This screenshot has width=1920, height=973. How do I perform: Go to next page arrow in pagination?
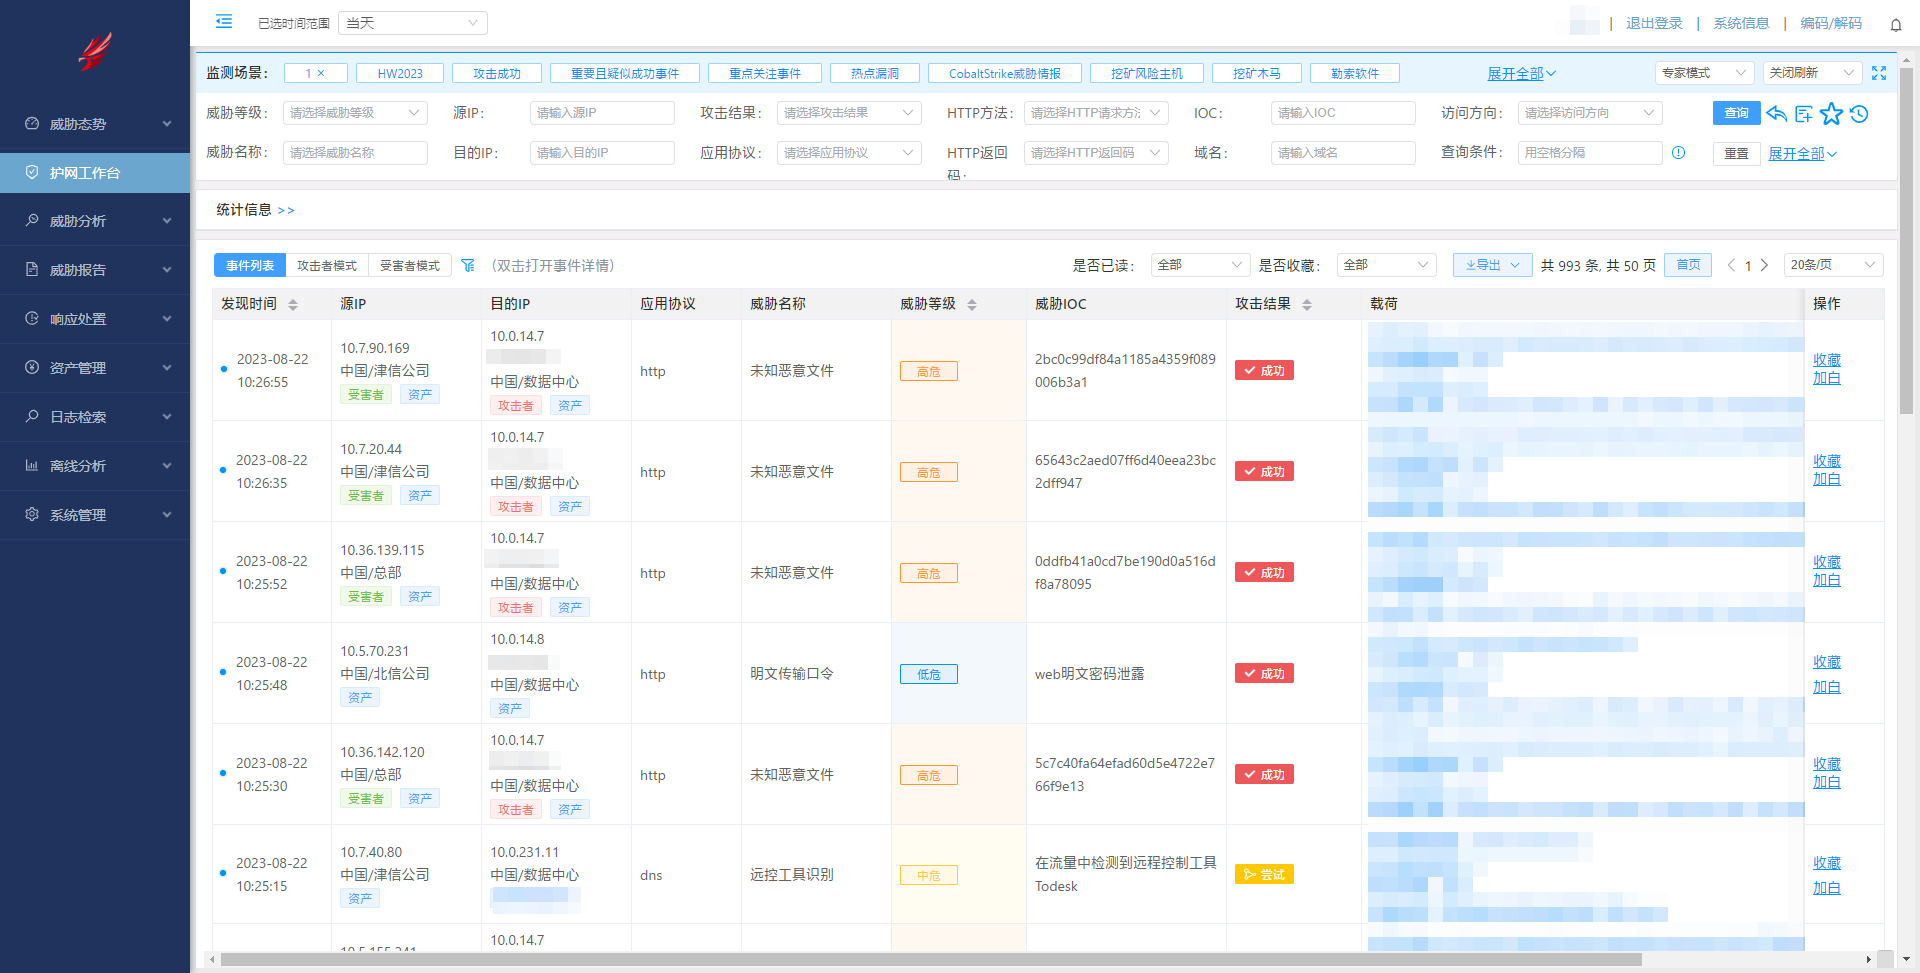tap(1765, 265)
